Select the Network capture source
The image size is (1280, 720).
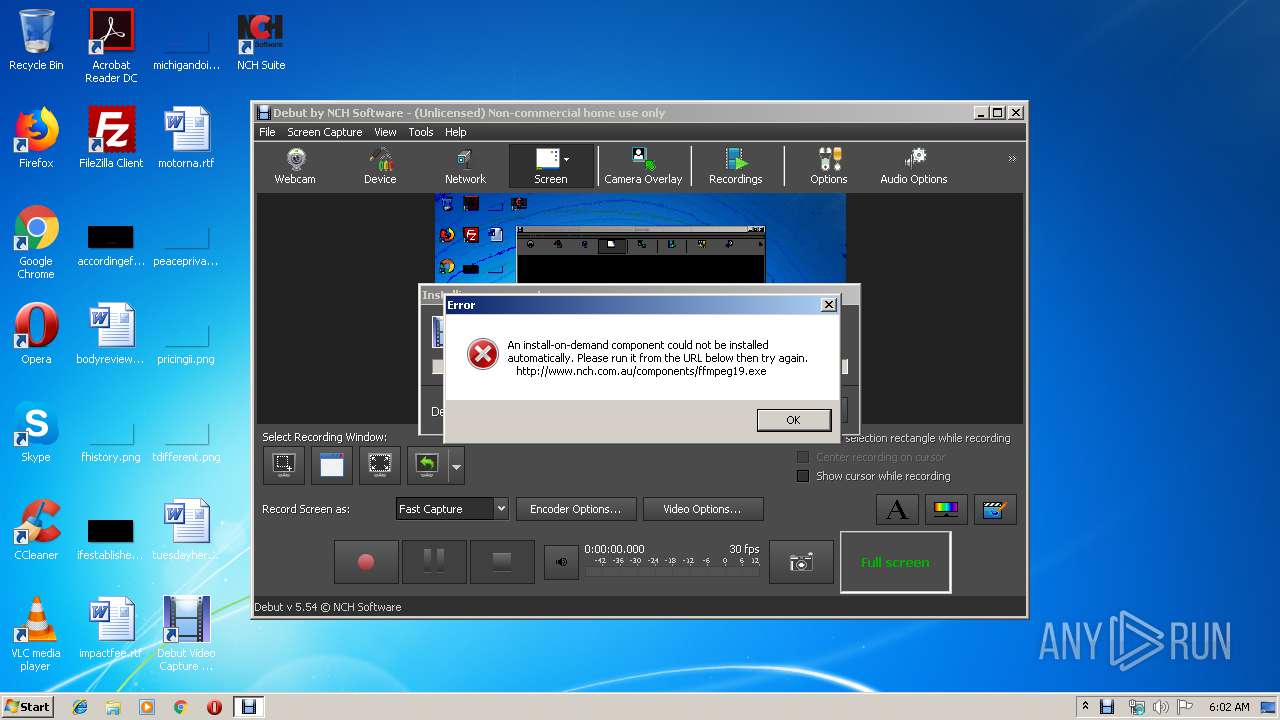pyautogui.click(x=465, y=166)
